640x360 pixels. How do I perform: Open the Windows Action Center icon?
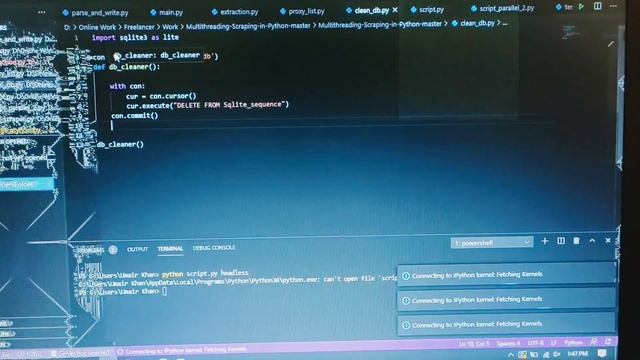tap(602, 353)
